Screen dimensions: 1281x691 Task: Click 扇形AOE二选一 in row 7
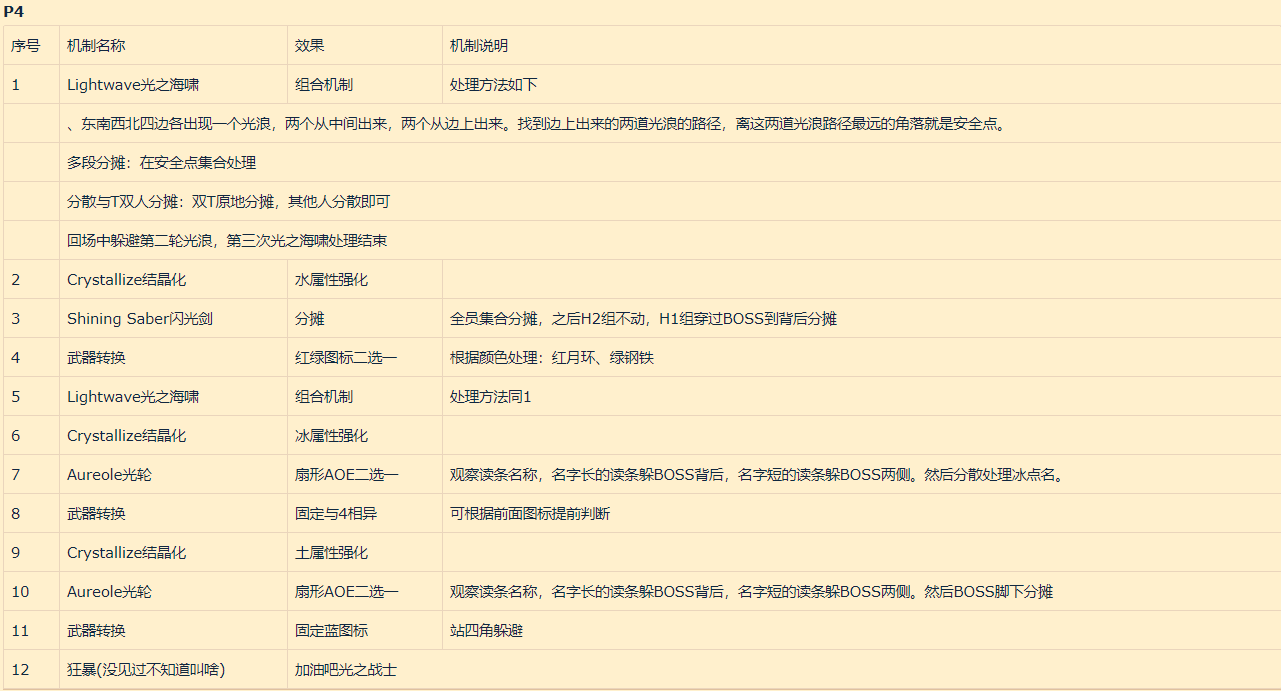(x=346, y=475)
